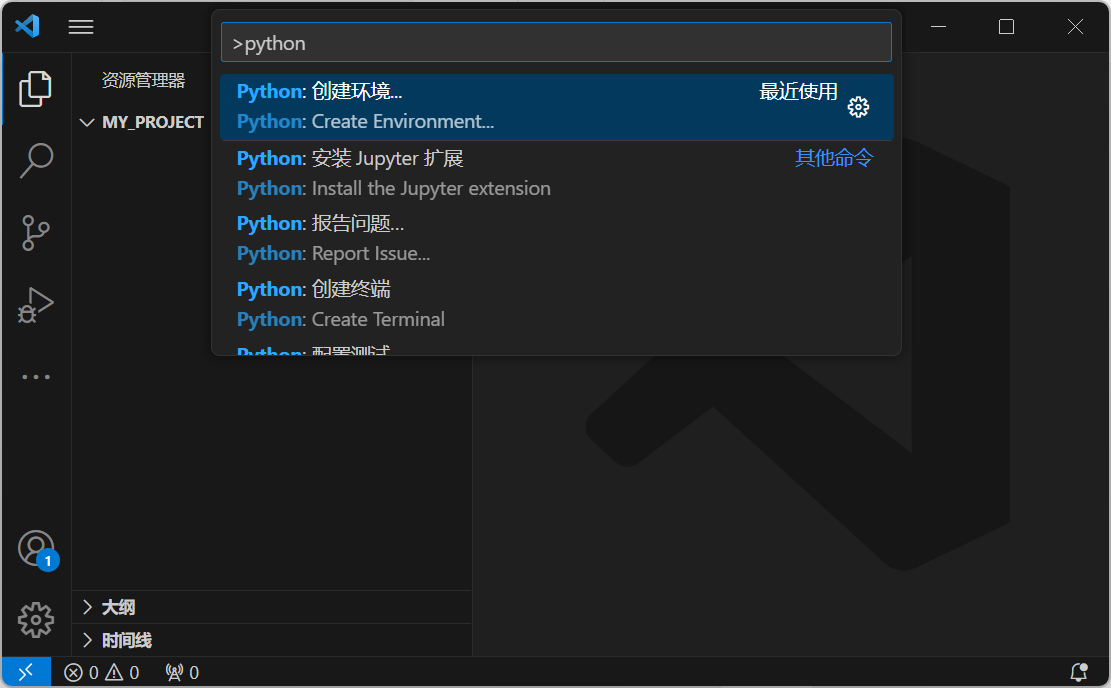
Task: Open the hamburger application menu
Action: pyautogui.click(x=81, y=27)
